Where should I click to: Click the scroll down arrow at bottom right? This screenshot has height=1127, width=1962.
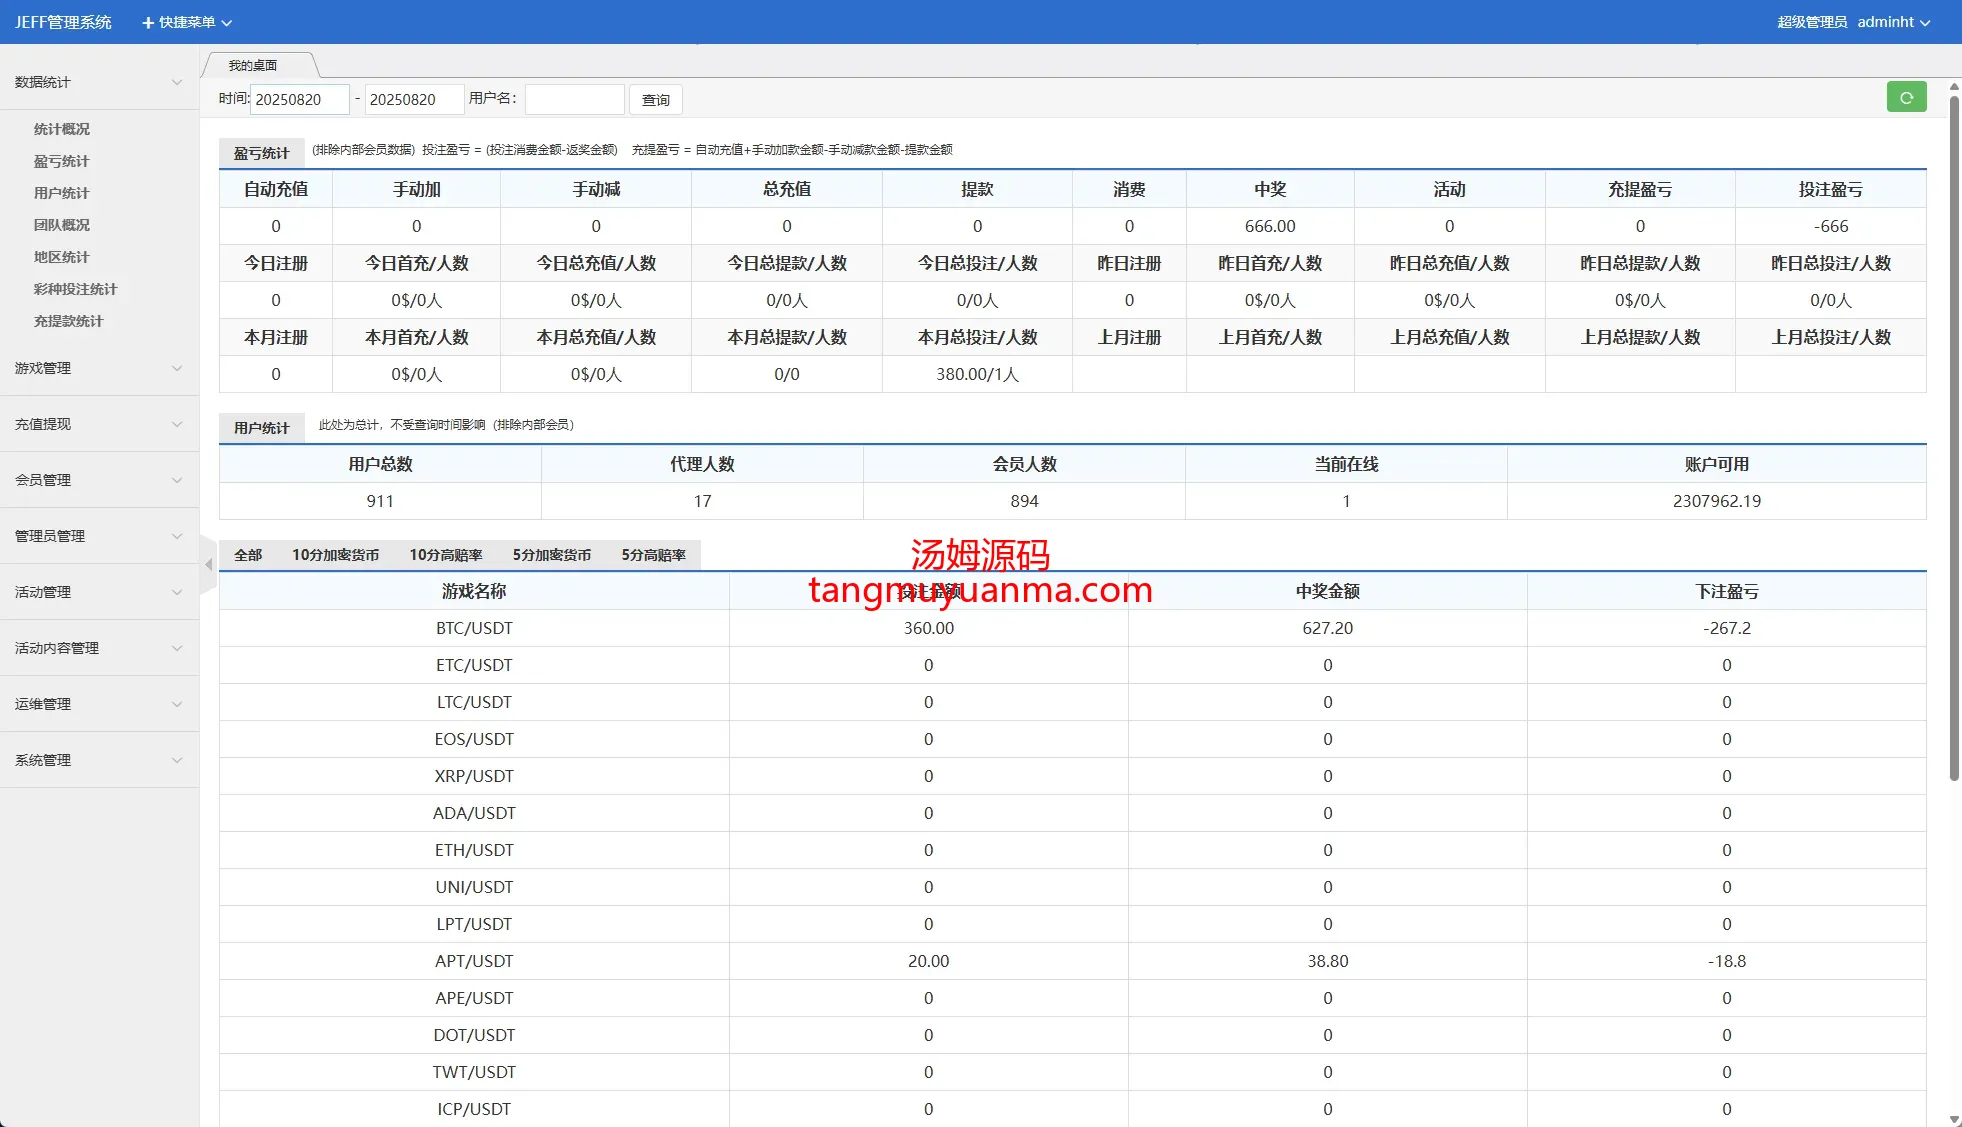click(x=1954, y=1119)
